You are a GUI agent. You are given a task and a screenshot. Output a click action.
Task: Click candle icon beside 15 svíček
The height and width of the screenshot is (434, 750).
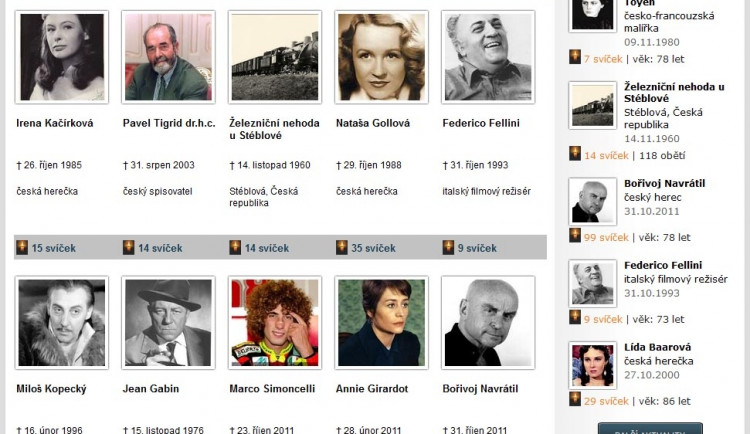pos(22,247)
